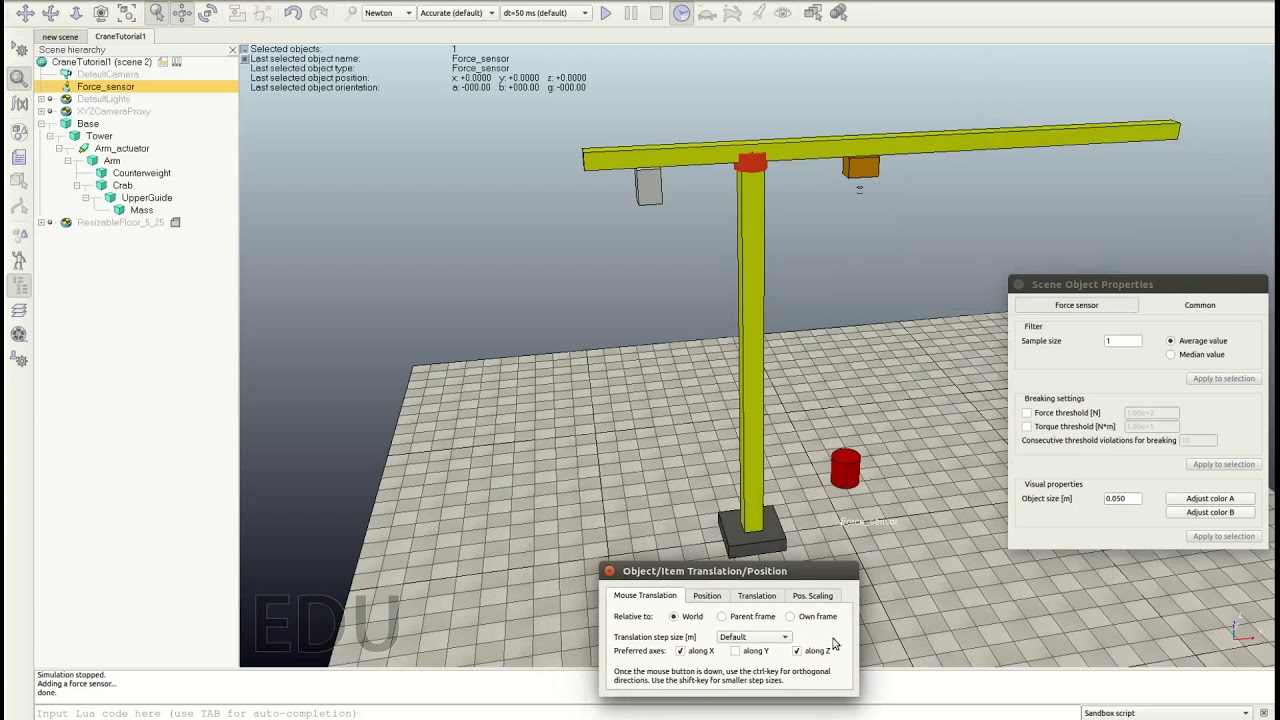
Task: Click the fit-to-view toolbar icon
Action: coord(126,13)
